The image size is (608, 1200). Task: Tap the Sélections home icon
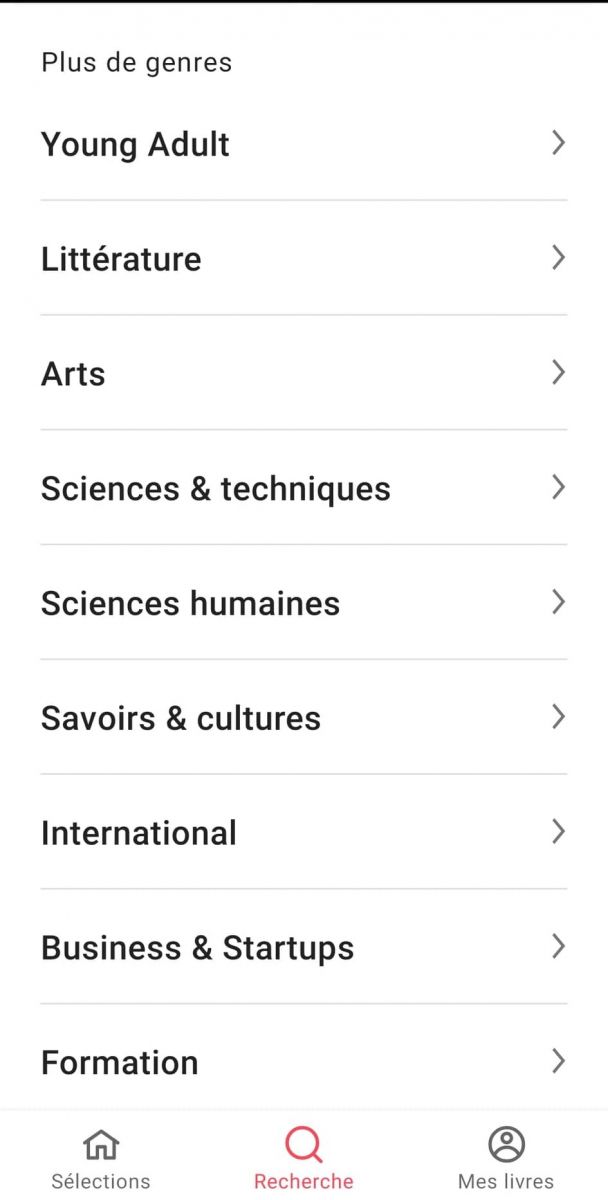(101, 1144)
